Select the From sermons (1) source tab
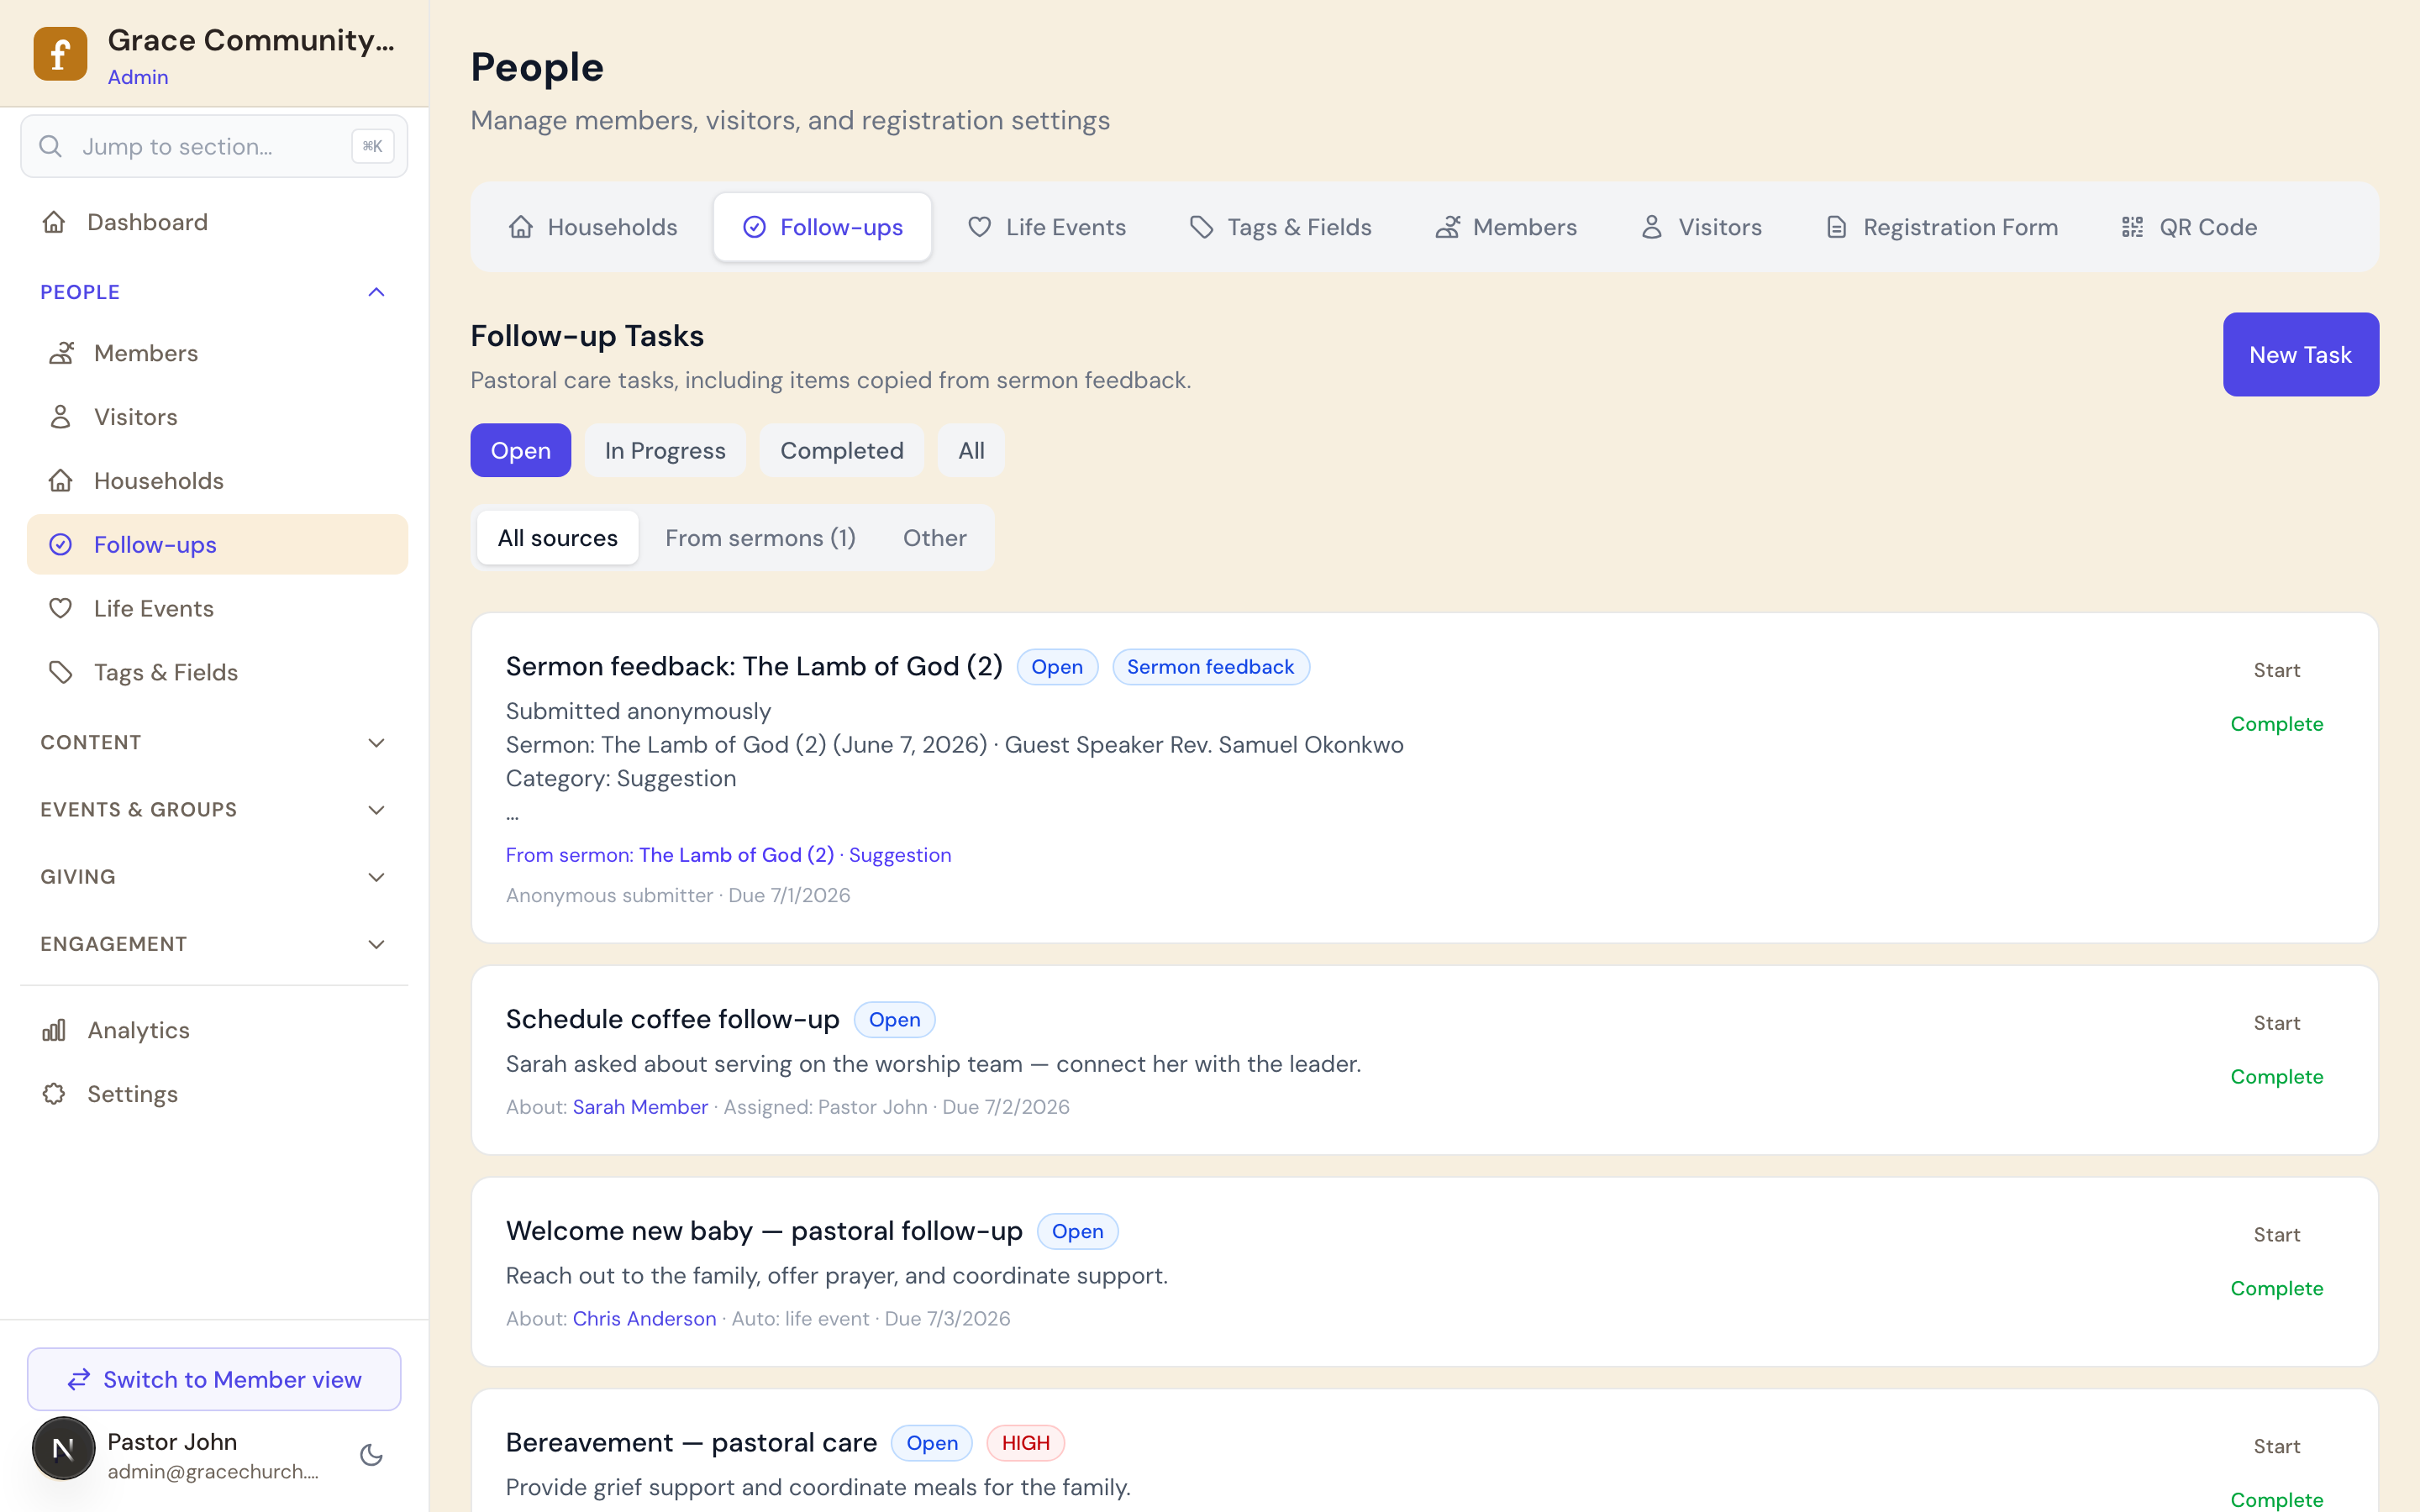 point(760,538)
